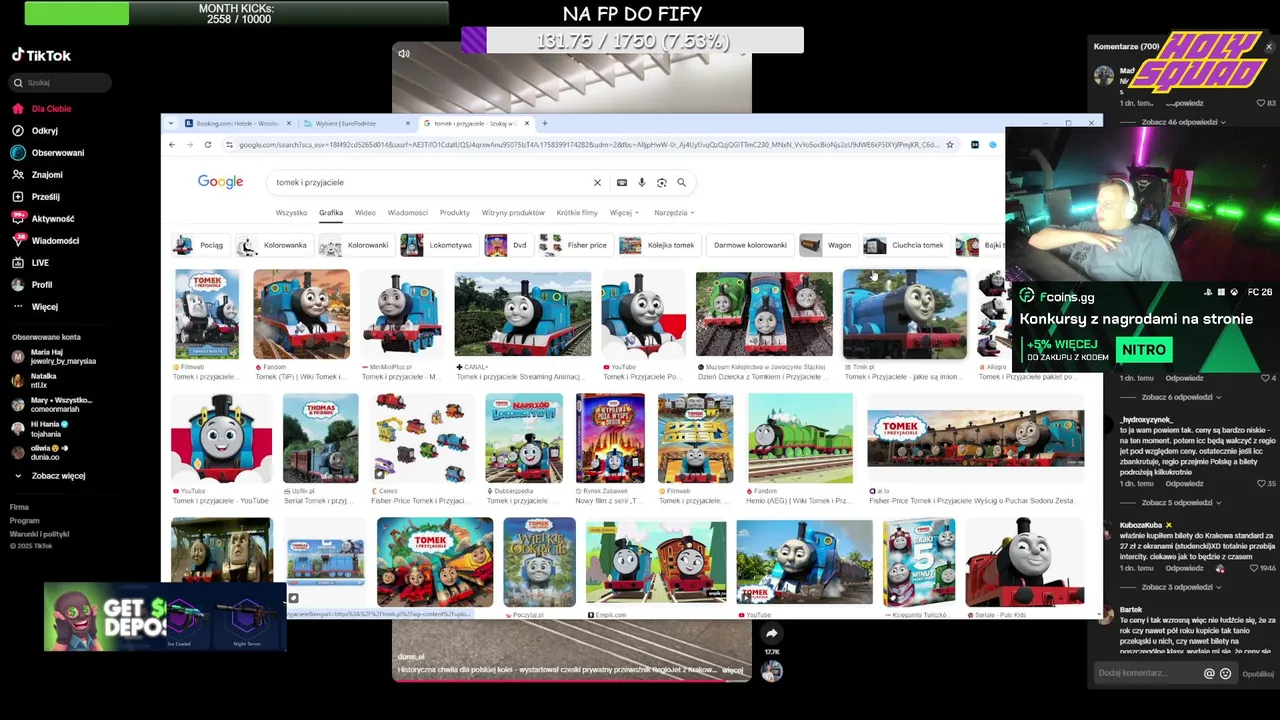This screenshot has width=1280, height=720.
Task: Select Wszystko search tab
Action: pos(291,213)
